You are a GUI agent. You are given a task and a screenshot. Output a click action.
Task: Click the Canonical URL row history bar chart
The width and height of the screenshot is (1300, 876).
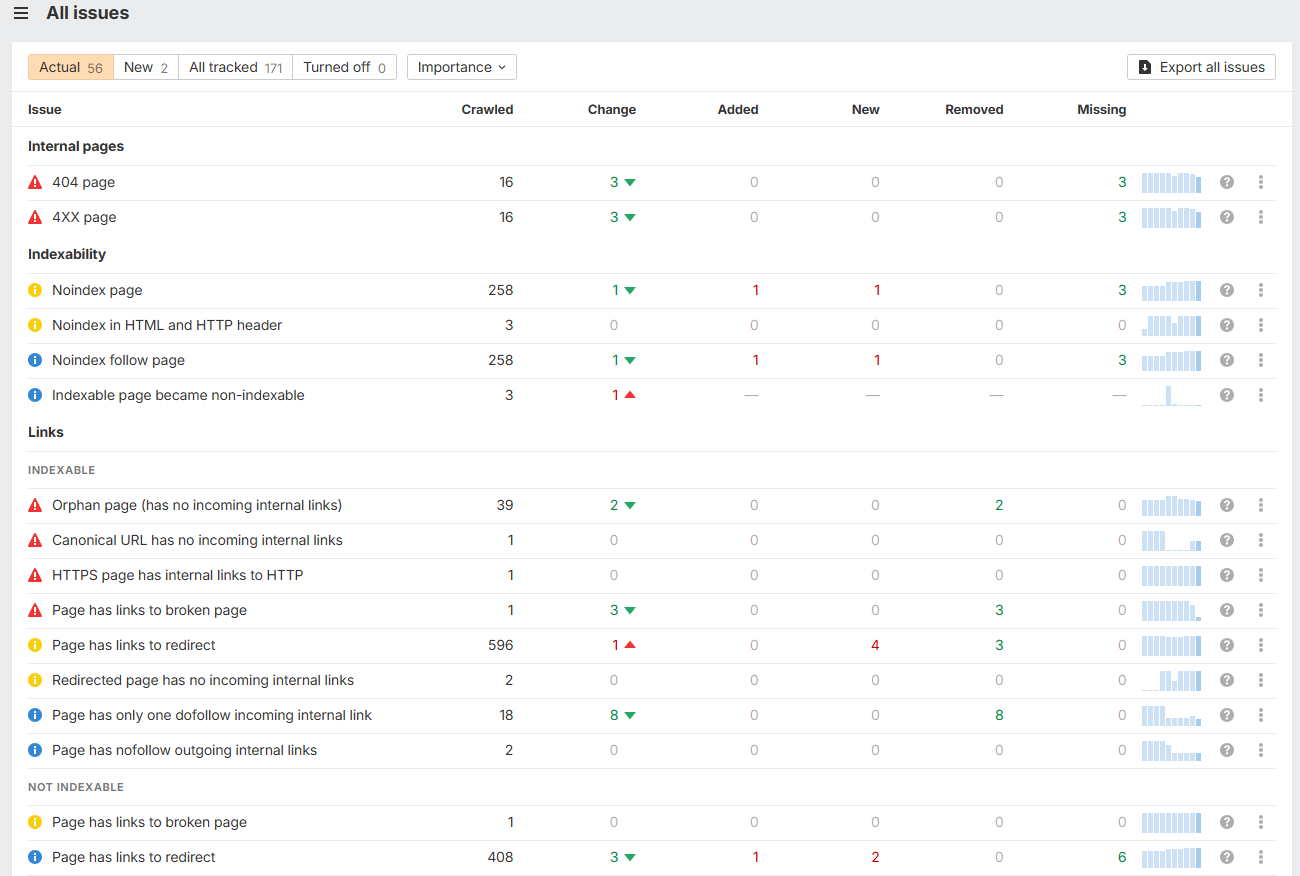point(1172,540)
